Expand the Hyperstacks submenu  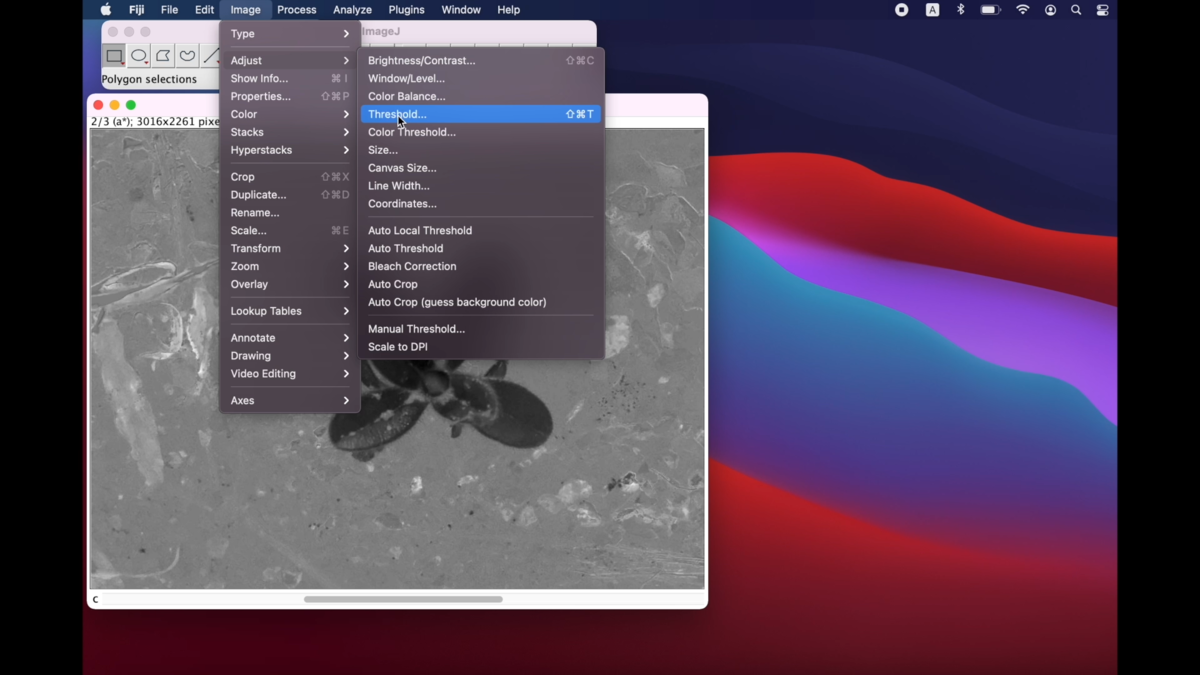tap(289, 150)
